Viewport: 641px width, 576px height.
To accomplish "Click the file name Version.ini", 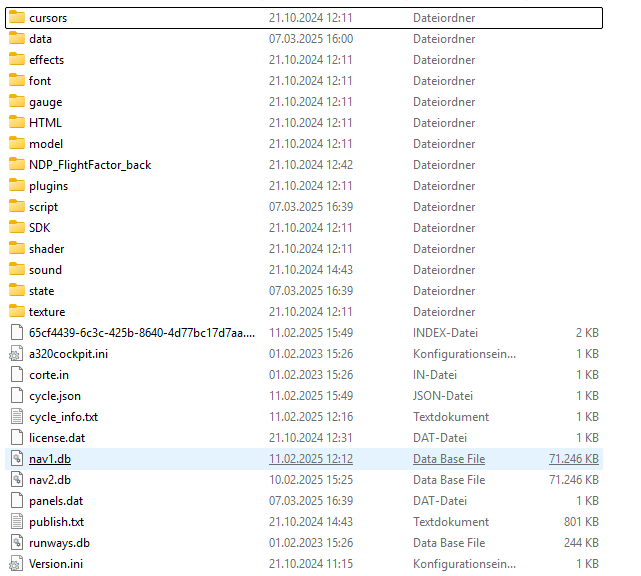I will pos(56,564).
